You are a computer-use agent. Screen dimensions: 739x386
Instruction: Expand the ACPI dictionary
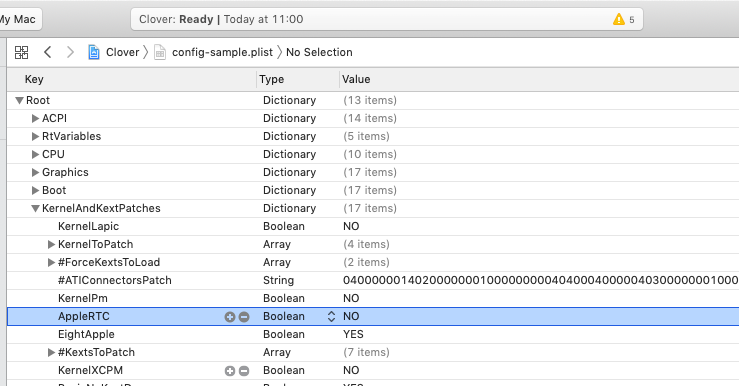click(x=35, y=118)
